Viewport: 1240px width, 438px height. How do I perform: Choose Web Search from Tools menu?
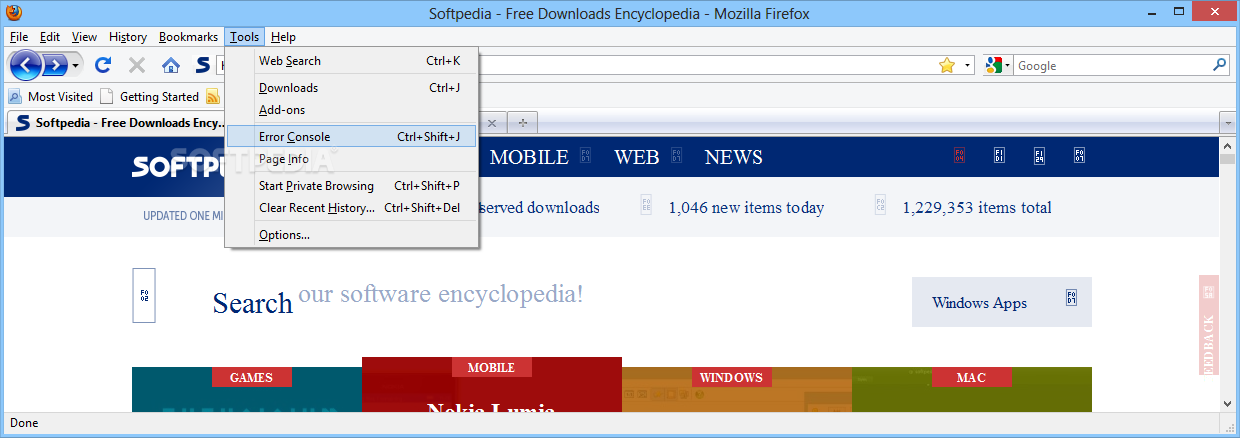[352, 61]
